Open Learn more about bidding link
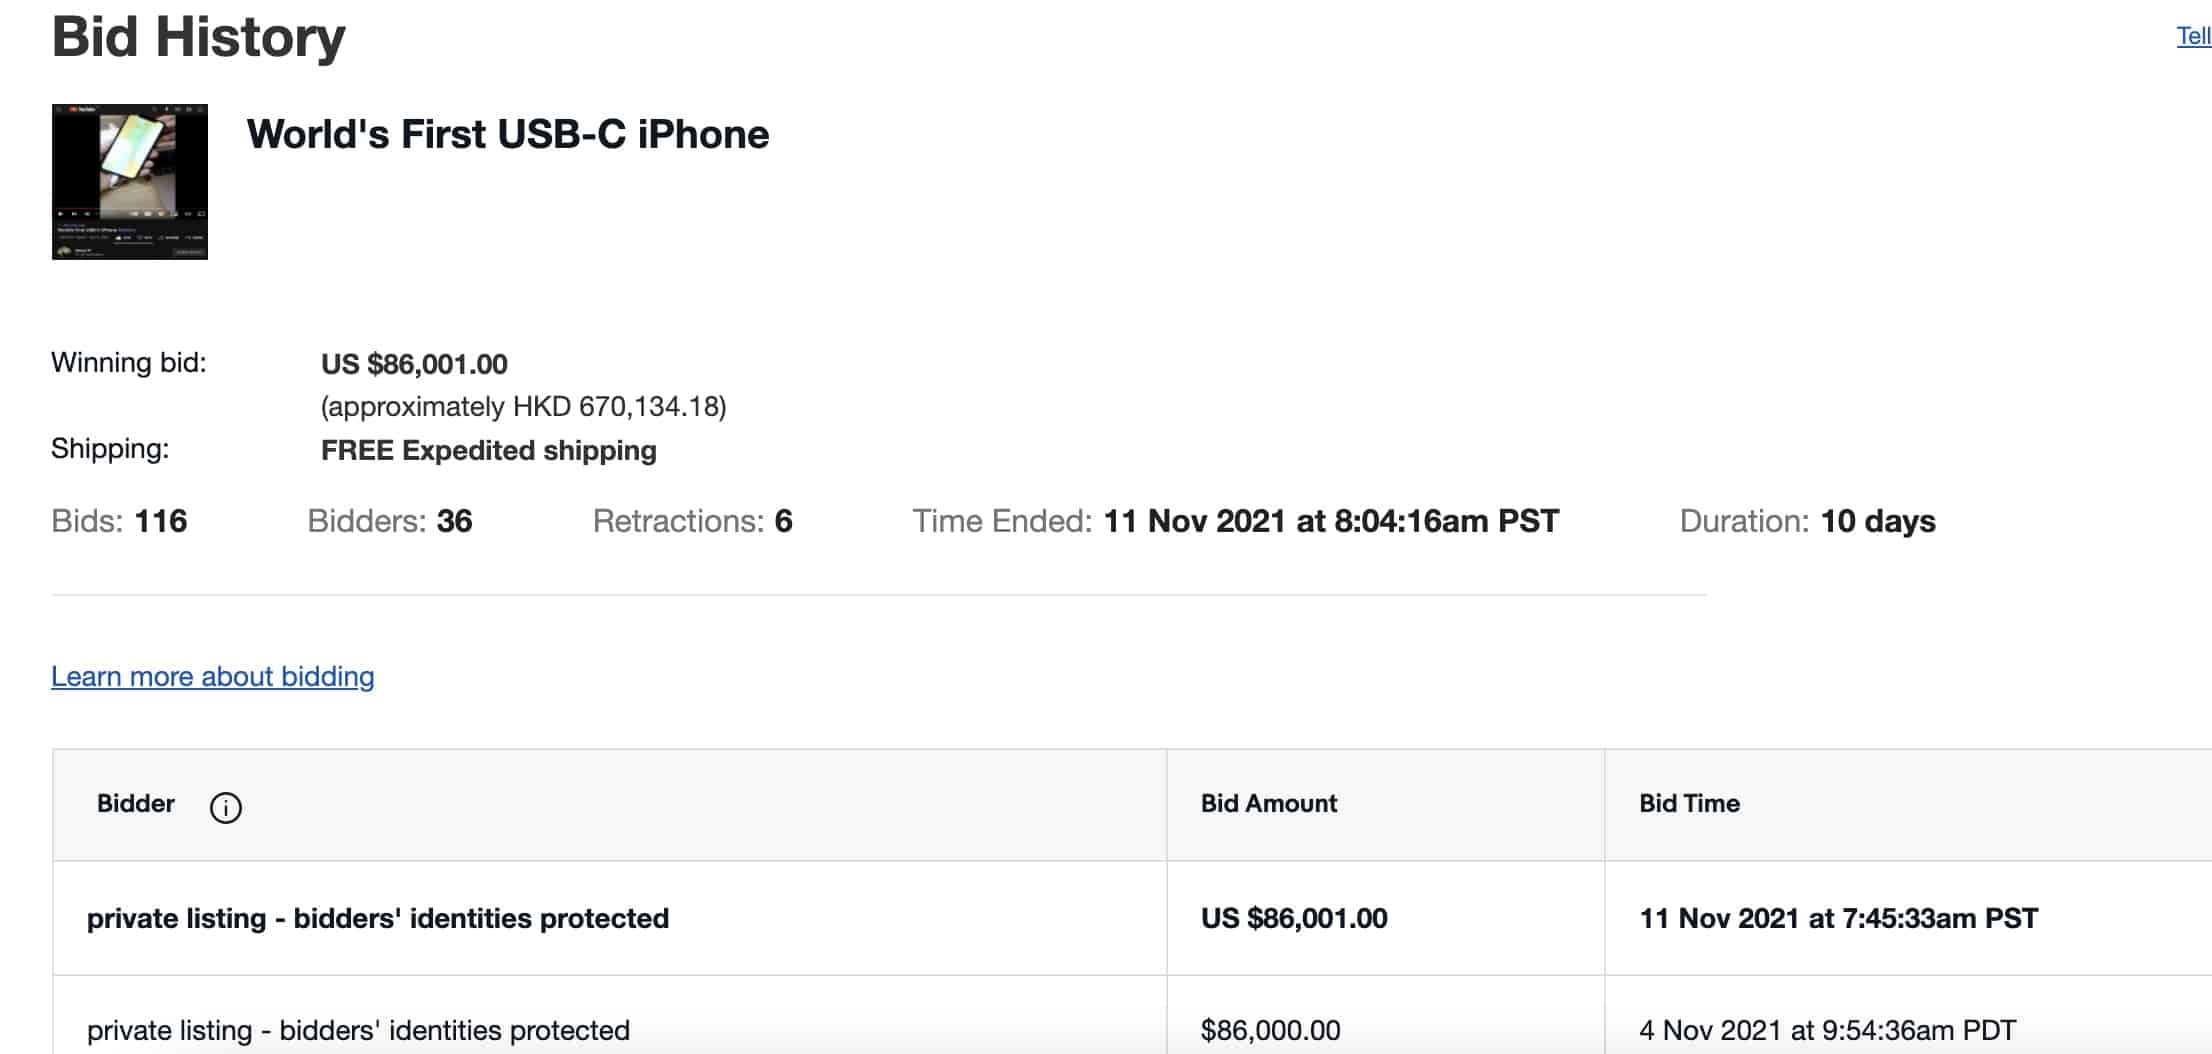Viewport: 2212px width, 1054px height. (x=213, y=677)
